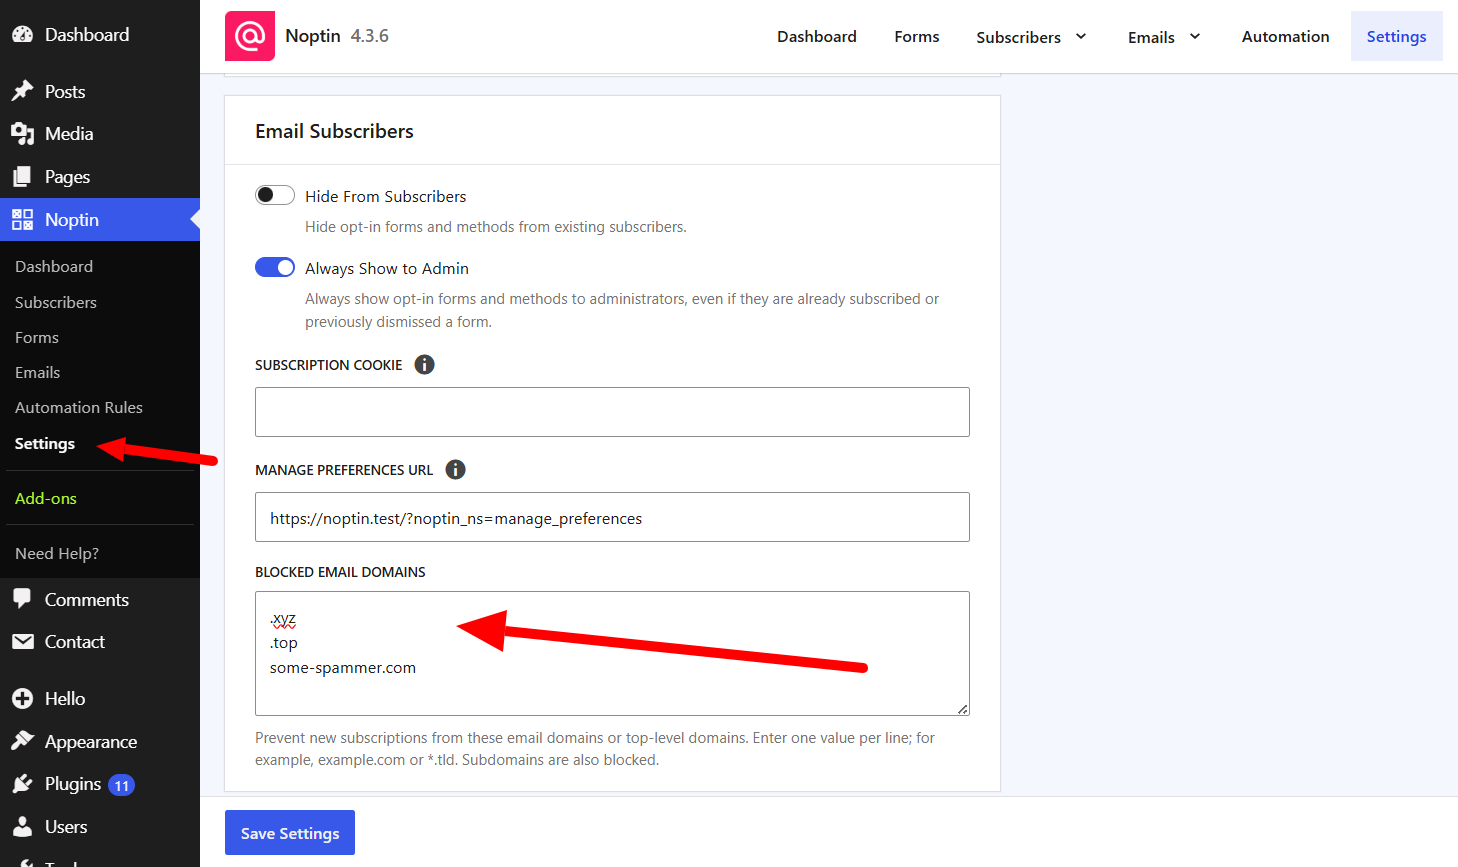Click Manage Preferences URL info icon
This screenshot has height=867, width=1458.
click(x=455, y=470)
